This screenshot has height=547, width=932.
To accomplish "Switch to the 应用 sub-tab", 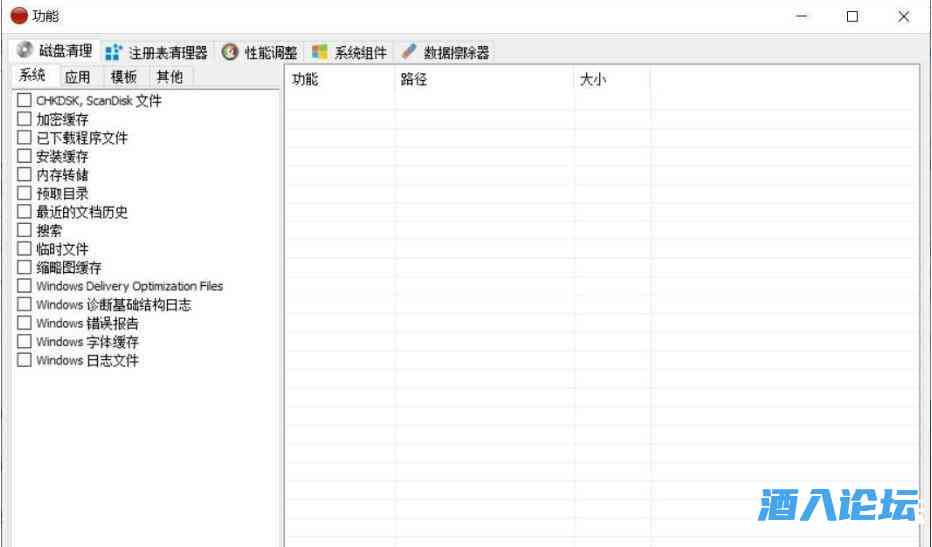I will (78, 77).
